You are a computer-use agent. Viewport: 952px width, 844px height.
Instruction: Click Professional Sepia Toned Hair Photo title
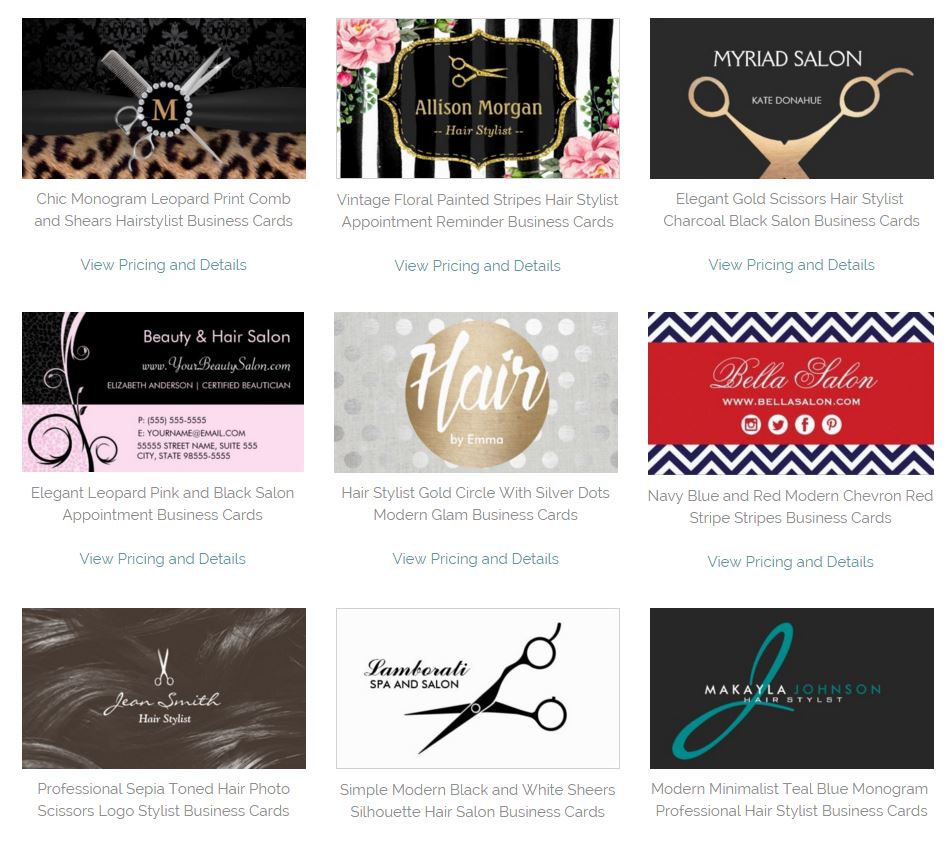(163, 800)
